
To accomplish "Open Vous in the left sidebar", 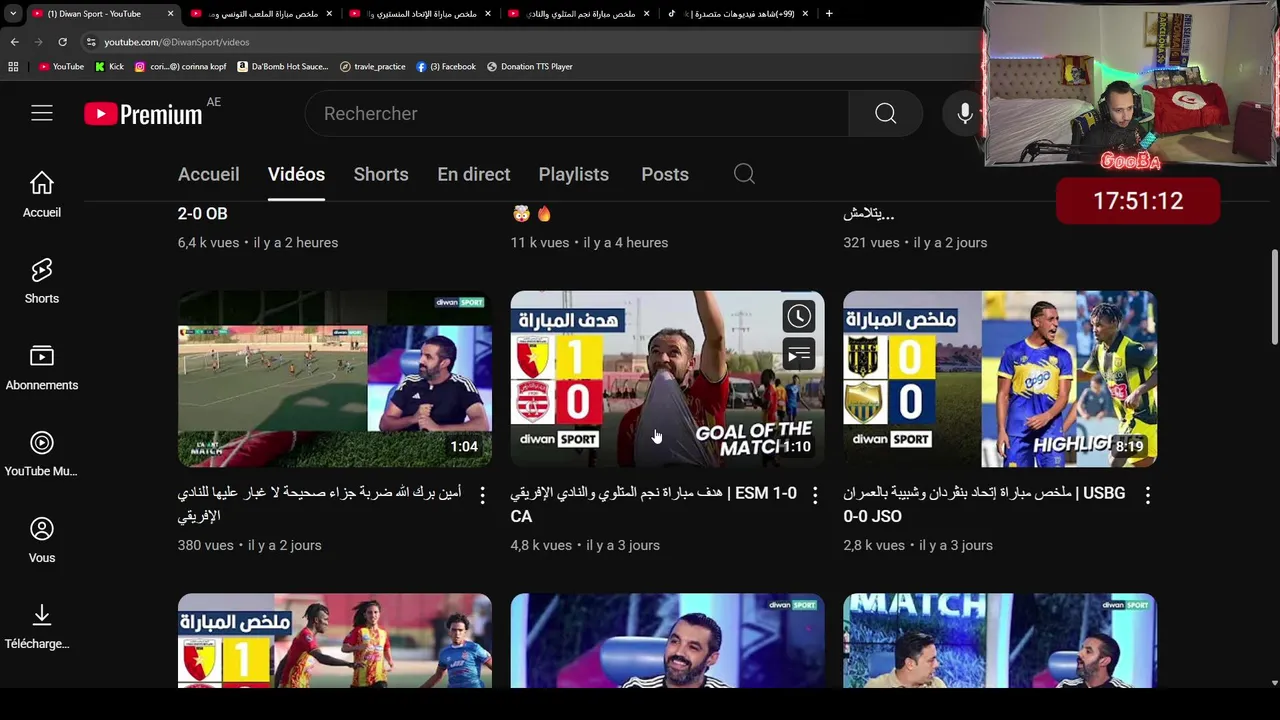I will tap(42, 540).
